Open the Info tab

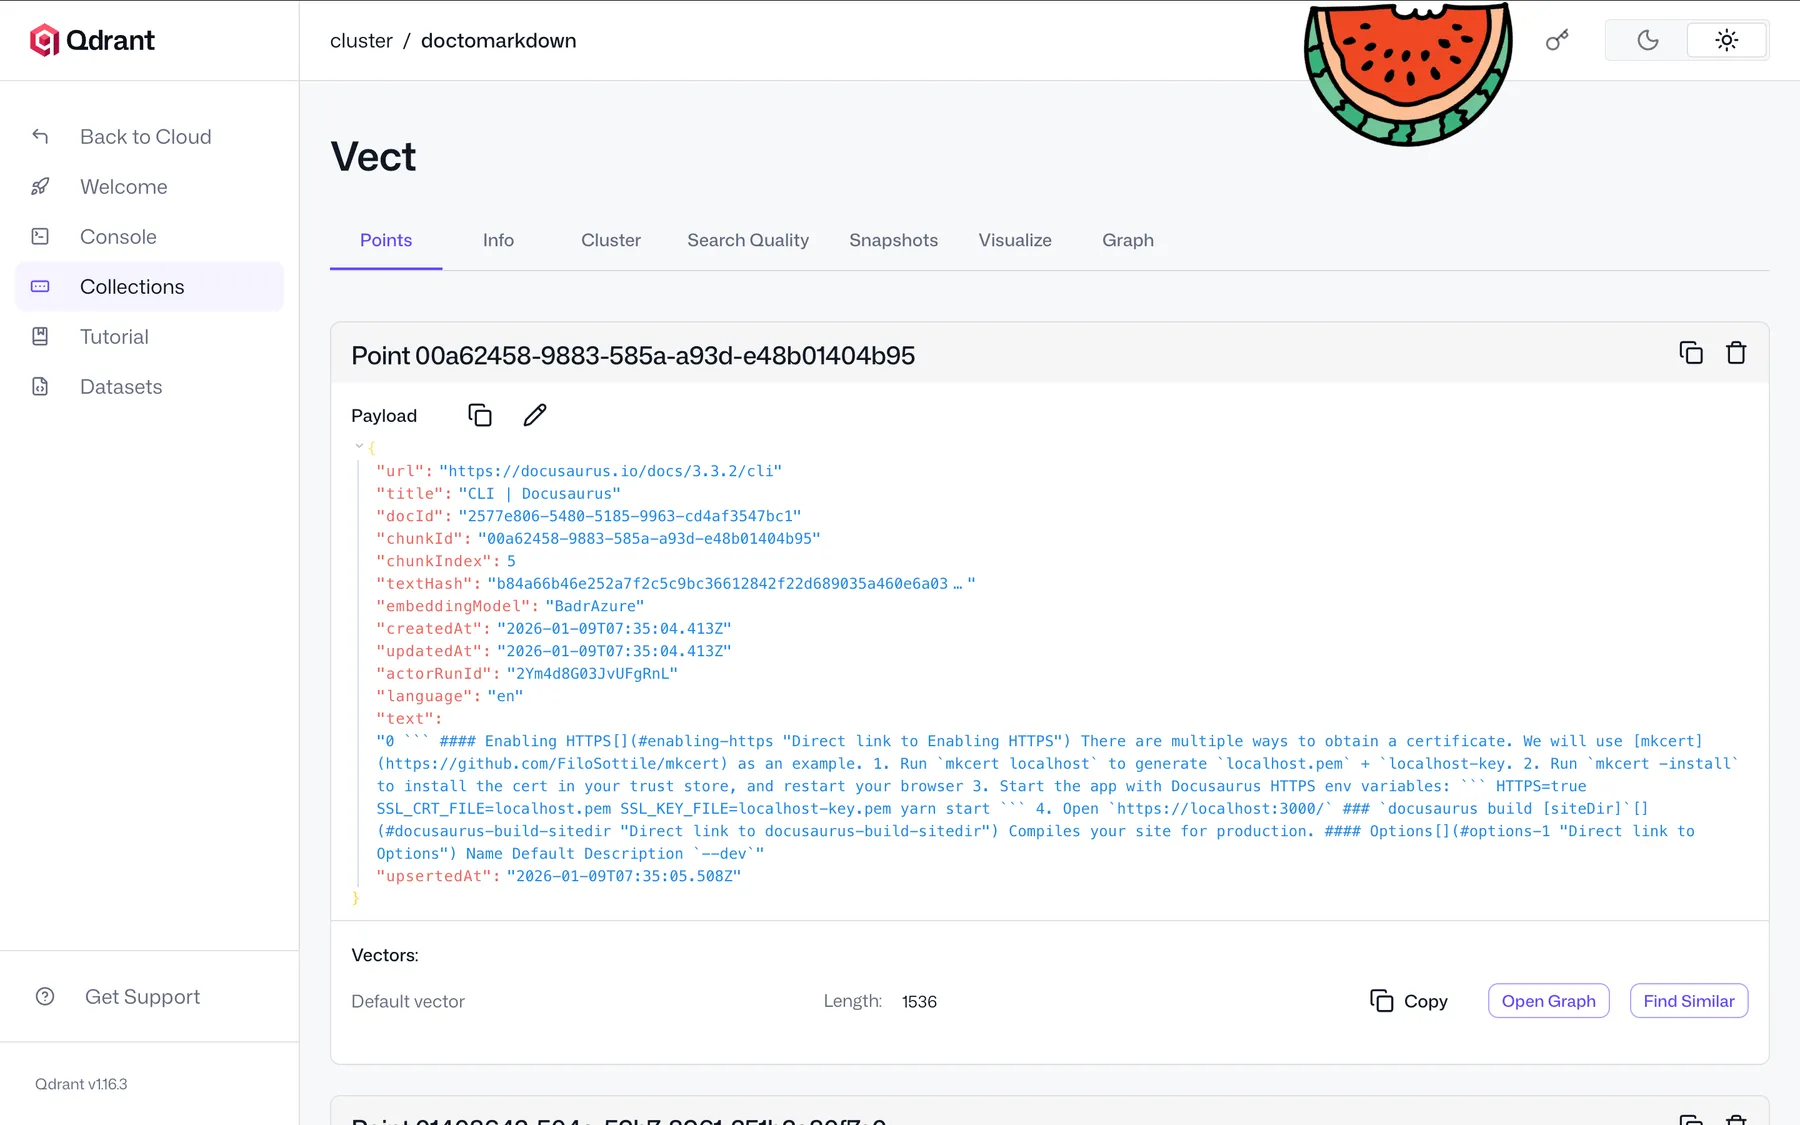pos(498,240)
